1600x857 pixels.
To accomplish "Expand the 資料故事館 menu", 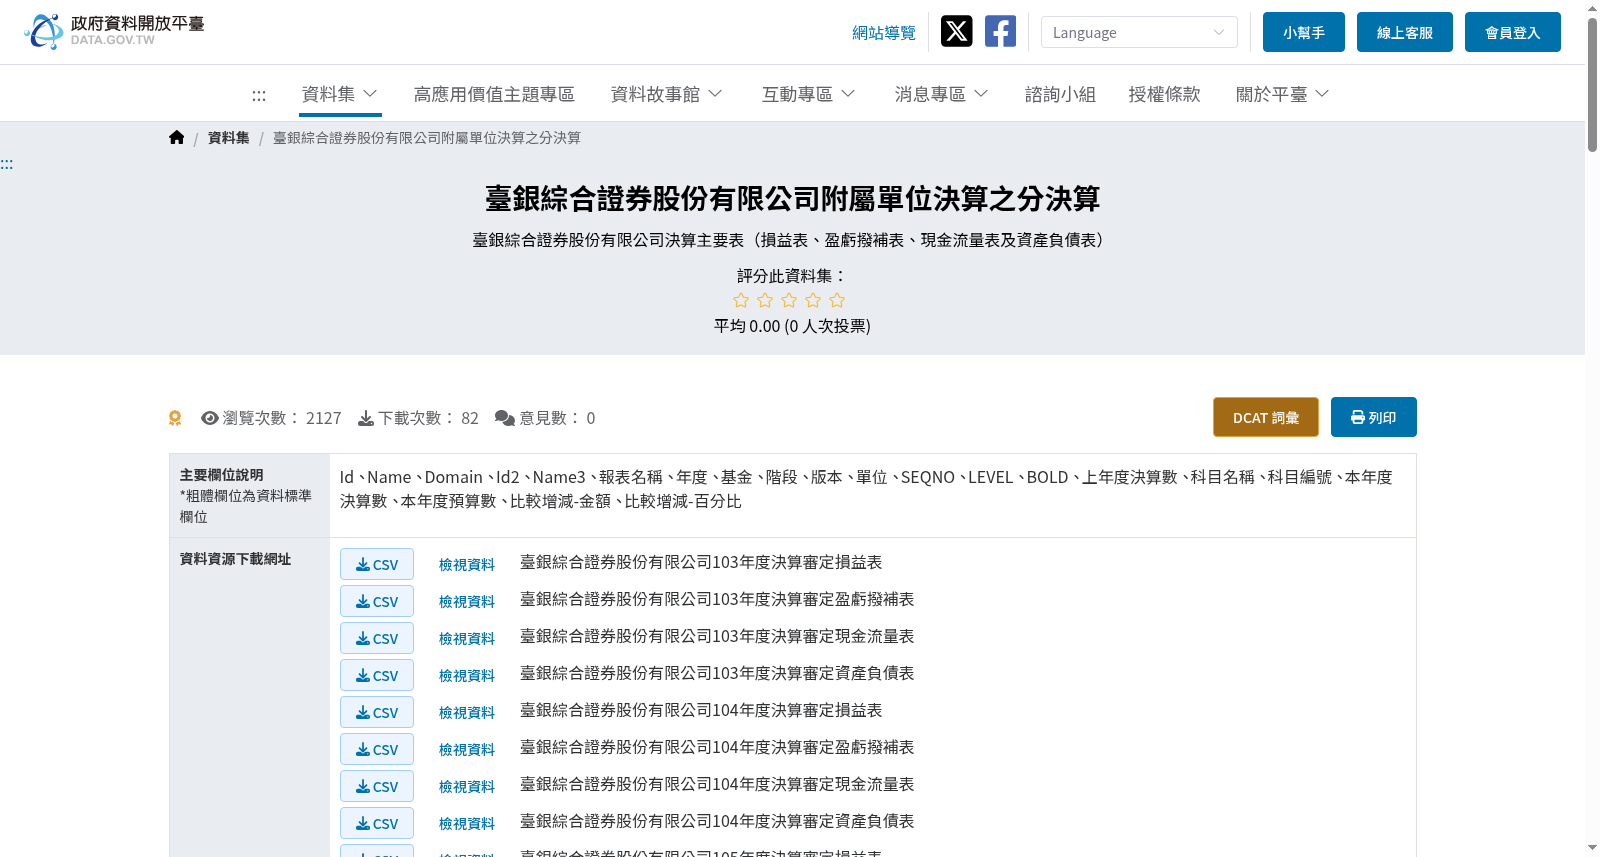I will click(666, 94).
